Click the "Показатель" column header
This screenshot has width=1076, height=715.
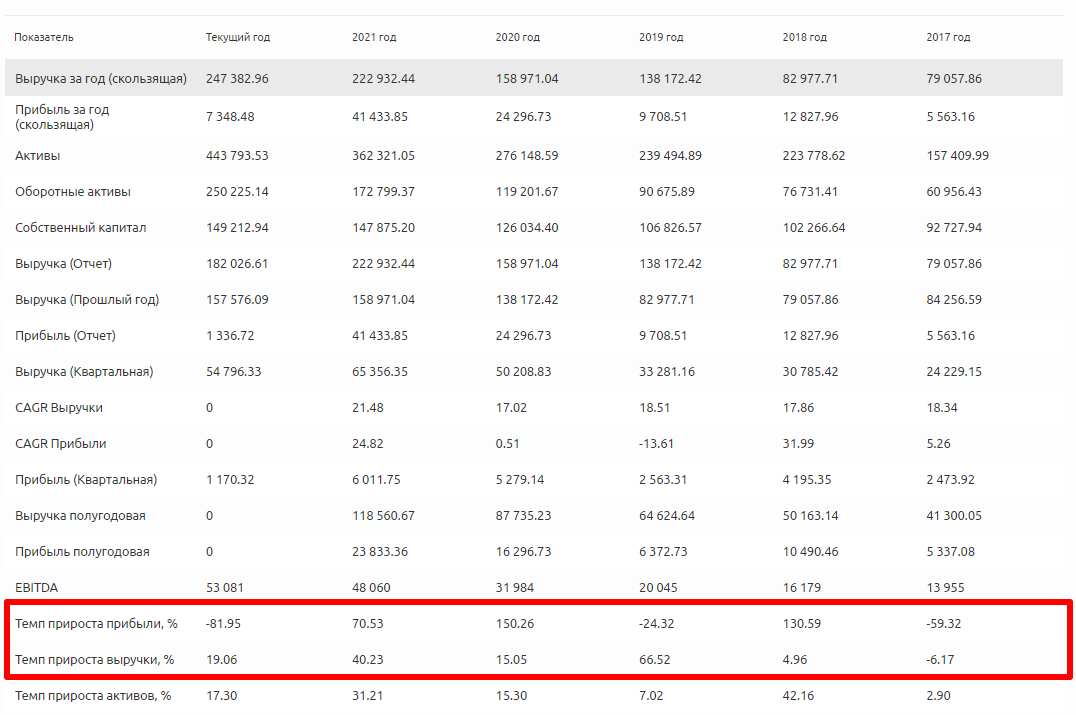[44, 37]
